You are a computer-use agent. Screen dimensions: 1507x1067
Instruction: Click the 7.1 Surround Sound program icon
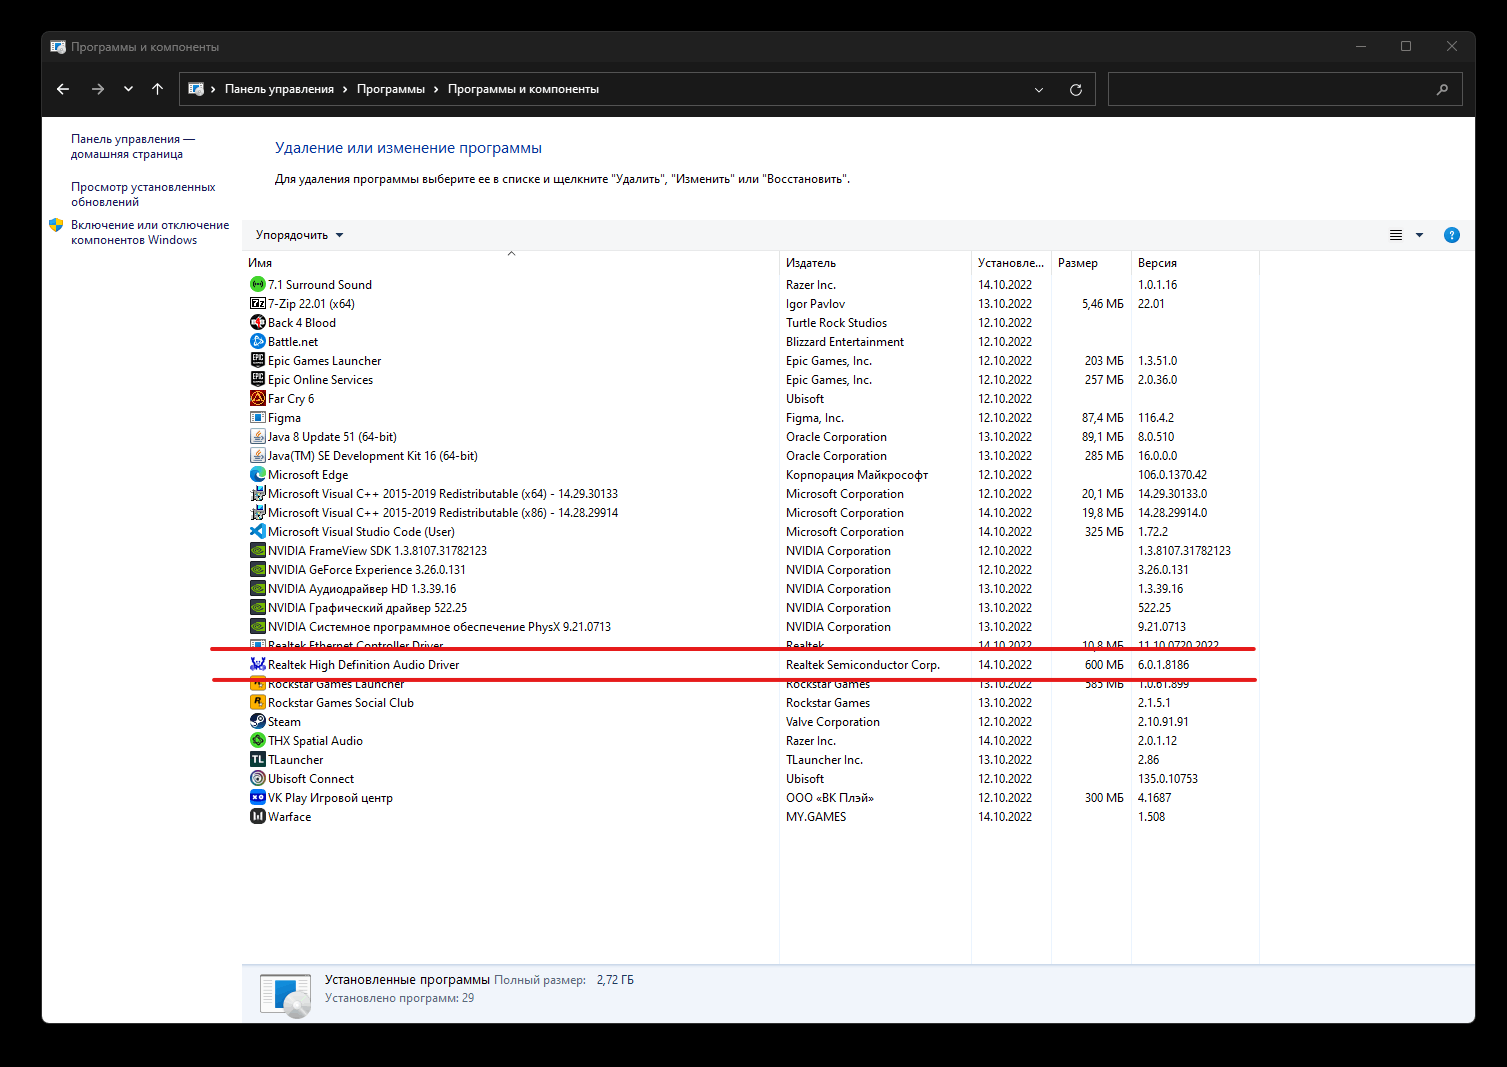coord(258,285)
